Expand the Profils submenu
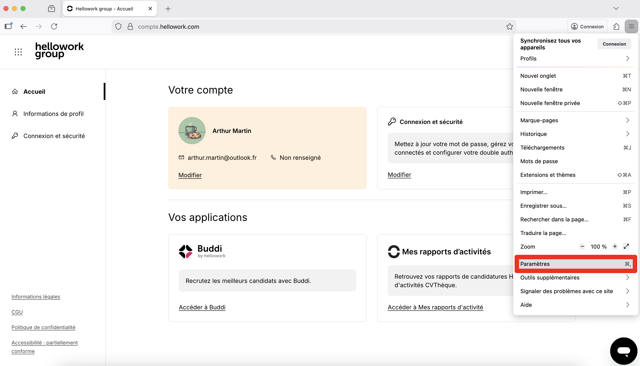Viewport: 640px width, 366px height. coord(575,59)
